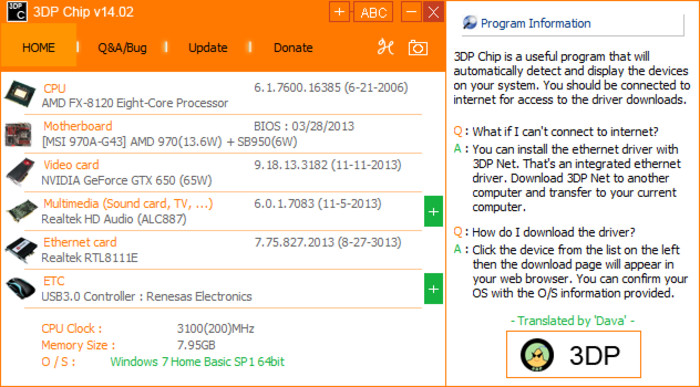Screen dimensions: 700x387
Task: Open the Video card driver link
Action: [x=71, y=165]
